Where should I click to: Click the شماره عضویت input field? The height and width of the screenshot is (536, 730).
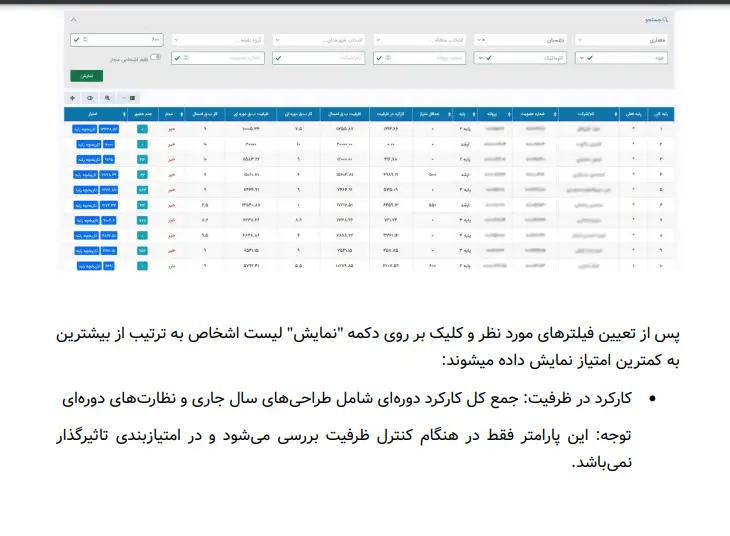click(217, 58)
